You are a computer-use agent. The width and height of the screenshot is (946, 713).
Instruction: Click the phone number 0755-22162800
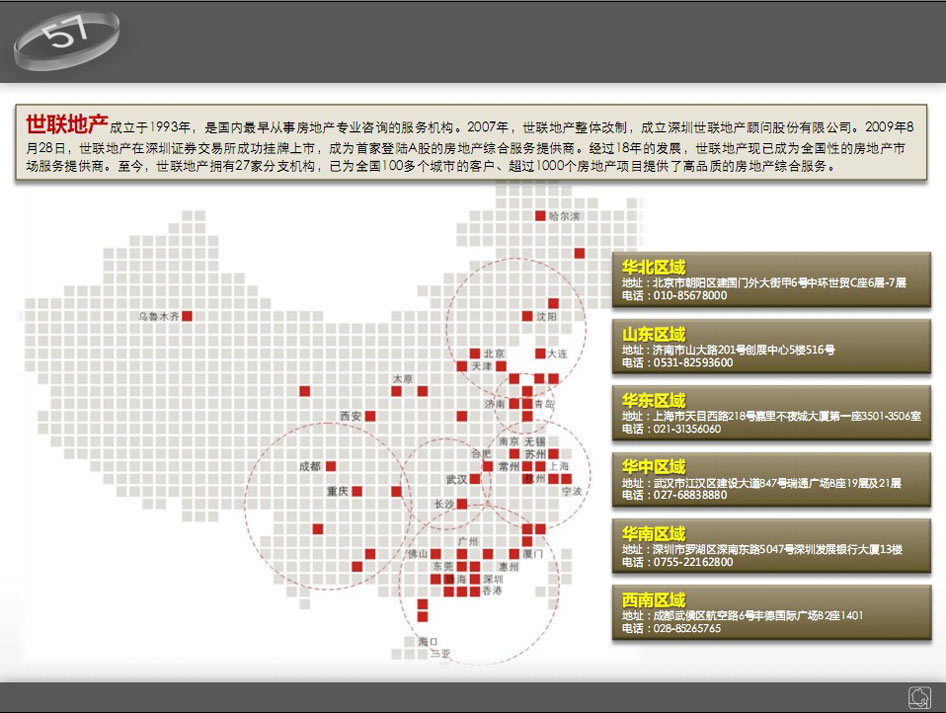(693, 562)
